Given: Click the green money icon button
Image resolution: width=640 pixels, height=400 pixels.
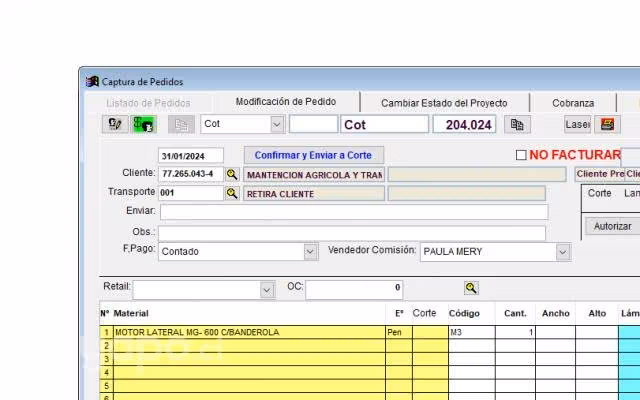Looking at the screenshot, I should [143, 124].
